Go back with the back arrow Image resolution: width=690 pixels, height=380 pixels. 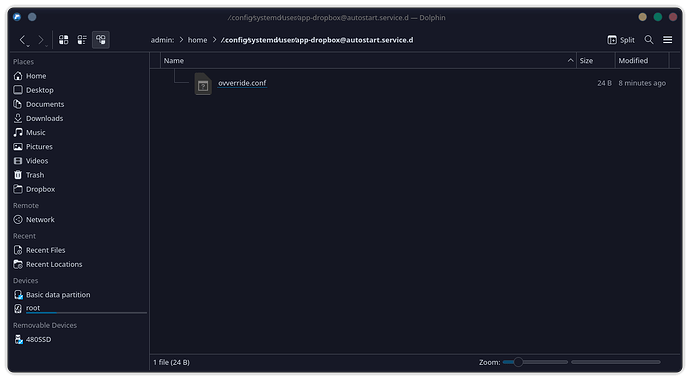point(23,40)
